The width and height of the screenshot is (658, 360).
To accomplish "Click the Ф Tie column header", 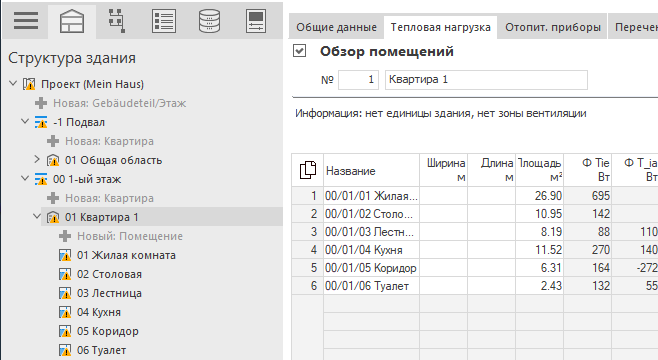I will pos(588,170).
